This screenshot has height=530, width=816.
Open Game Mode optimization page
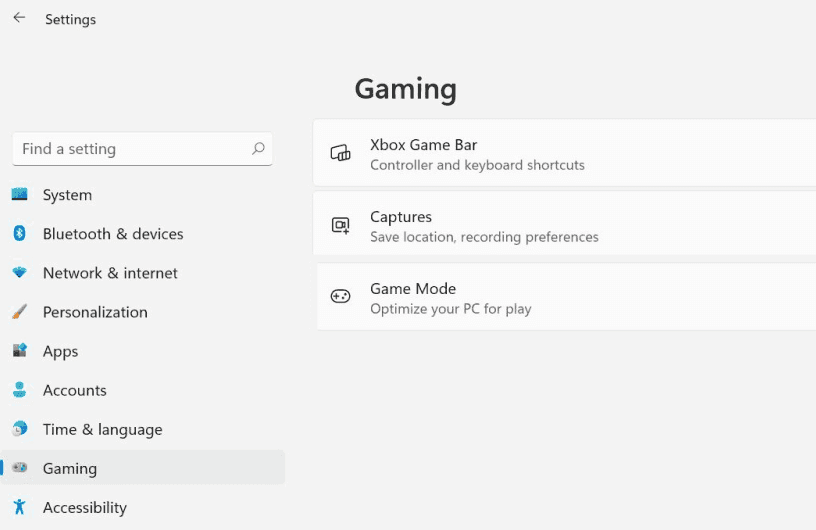tap(566, 297)
